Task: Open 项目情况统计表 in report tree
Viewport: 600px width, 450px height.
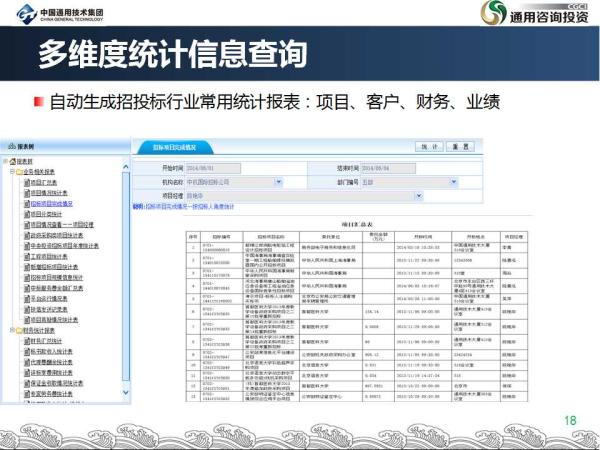Action: 48,193
